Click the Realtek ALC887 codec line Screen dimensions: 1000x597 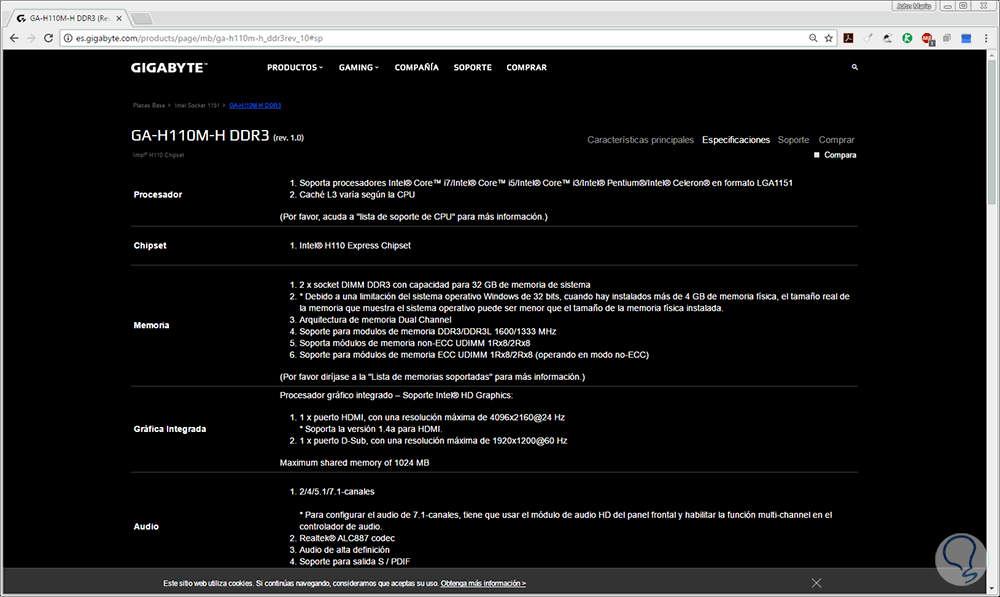point(347,538)
